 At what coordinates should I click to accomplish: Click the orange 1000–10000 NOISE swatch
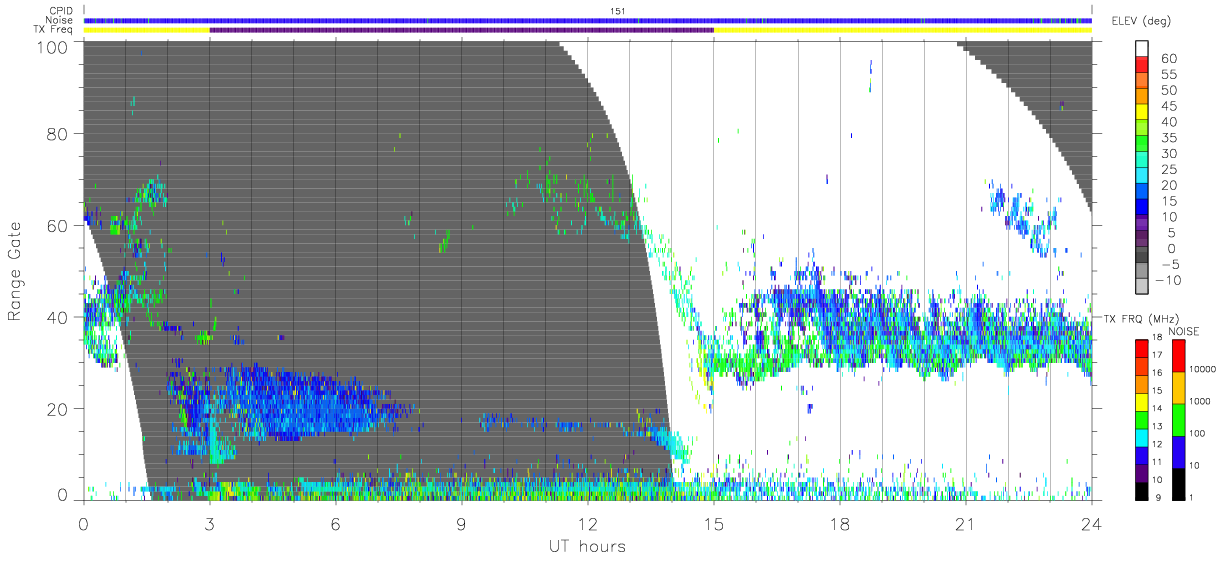pyautogui.click(x=1181, y=387)
